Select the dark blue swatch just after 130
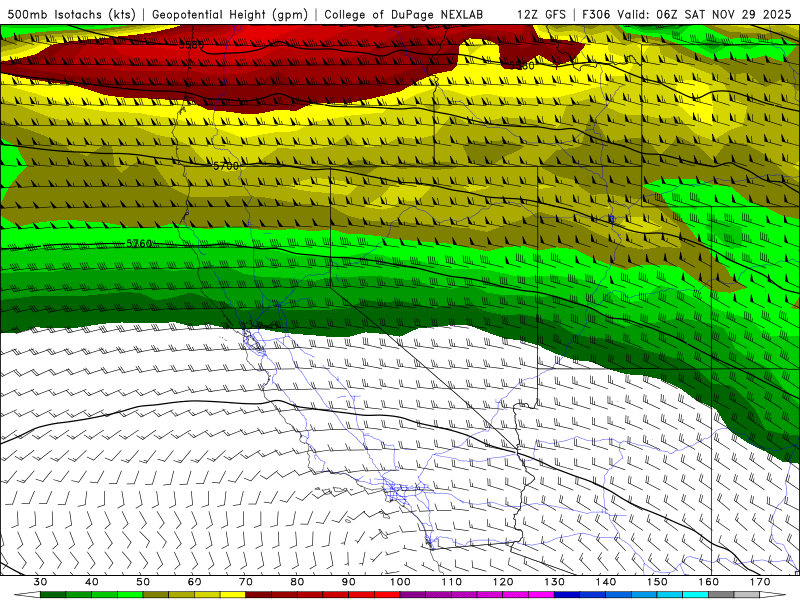Image resolution: width=800 pixels, height=600 pixels. pyautogui.click(x=567, y=595)
